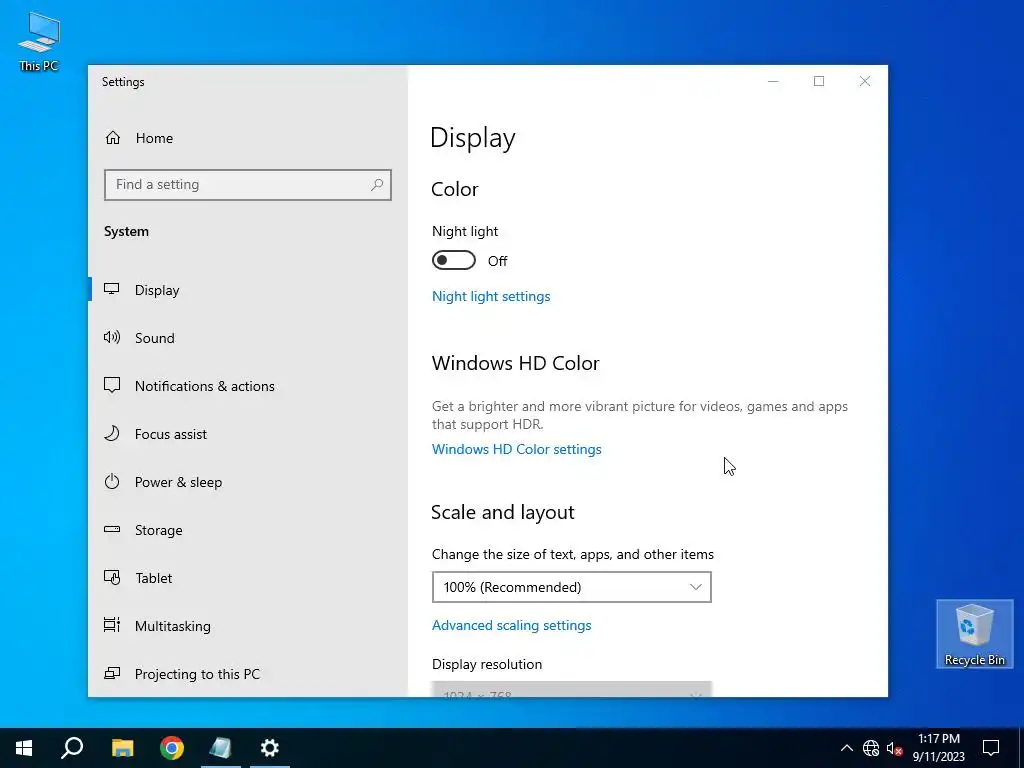Image resolution: width=1024 pixels, height=768 pixels.
Task: Click the Storage drive icon
Action: [112, 530]
